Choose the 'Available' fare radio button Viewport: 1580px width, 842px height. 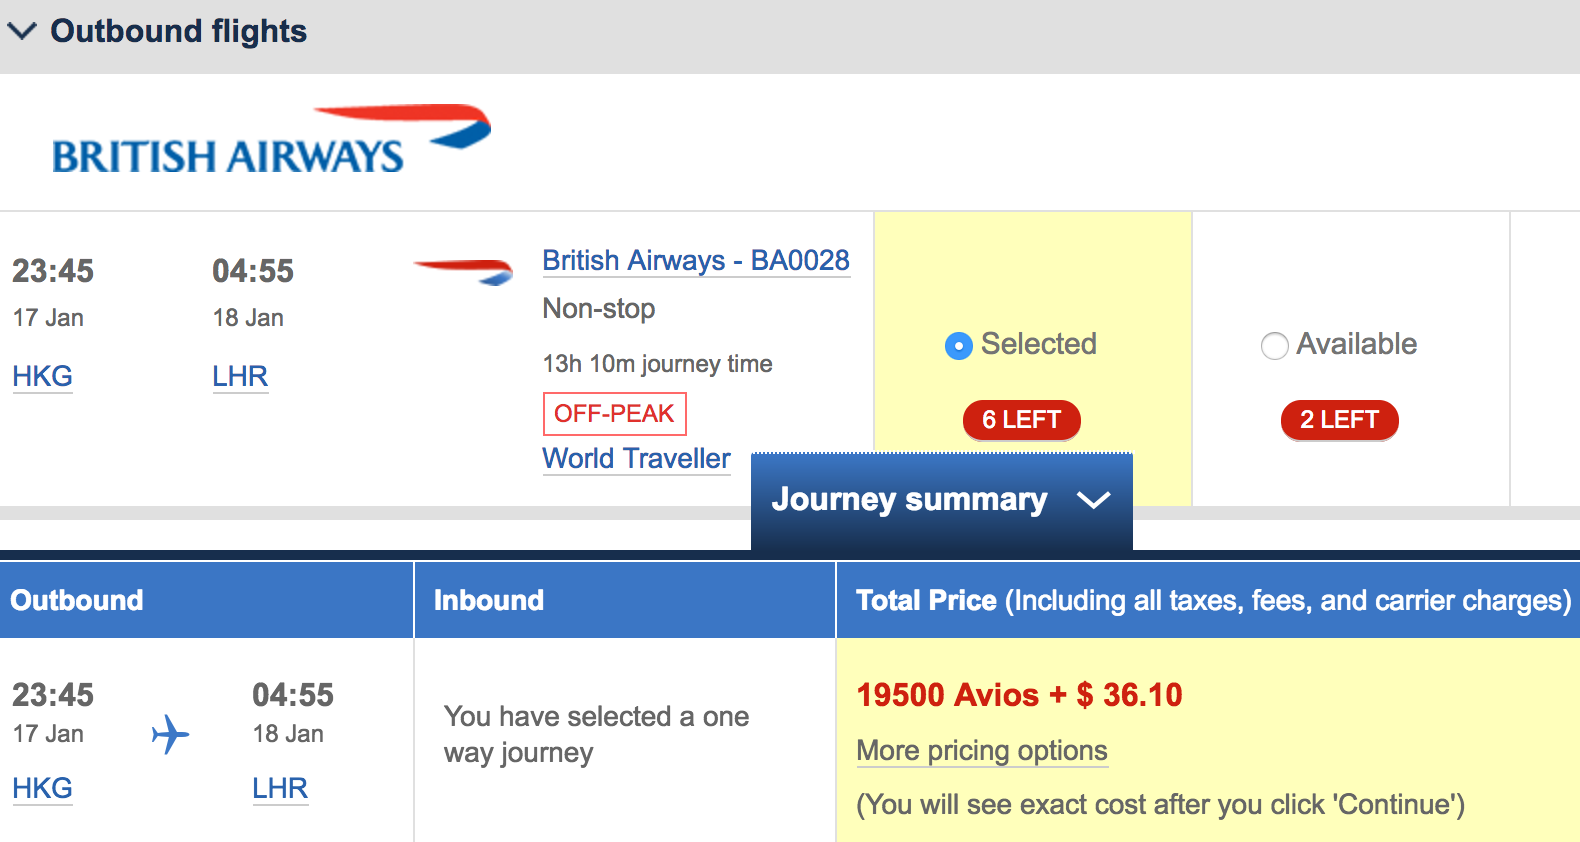click(1274, 346)
